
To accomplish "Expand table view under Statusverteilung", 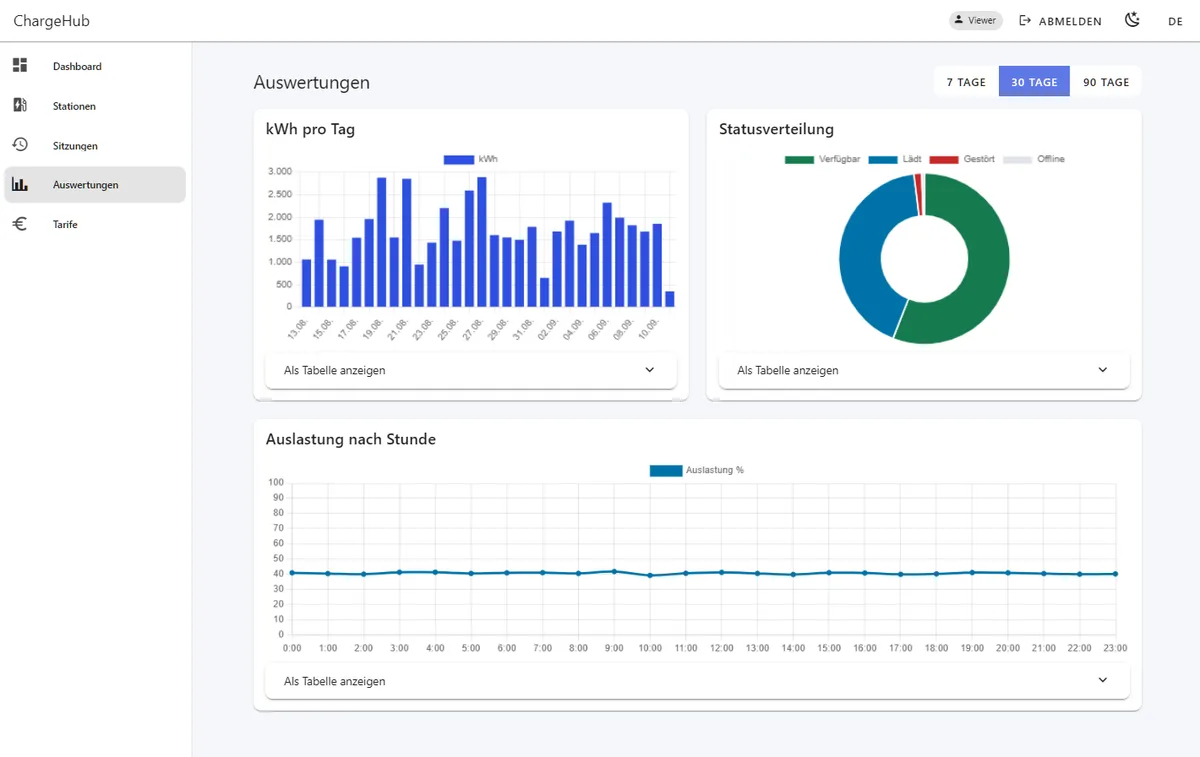I will tap(924, 370).
